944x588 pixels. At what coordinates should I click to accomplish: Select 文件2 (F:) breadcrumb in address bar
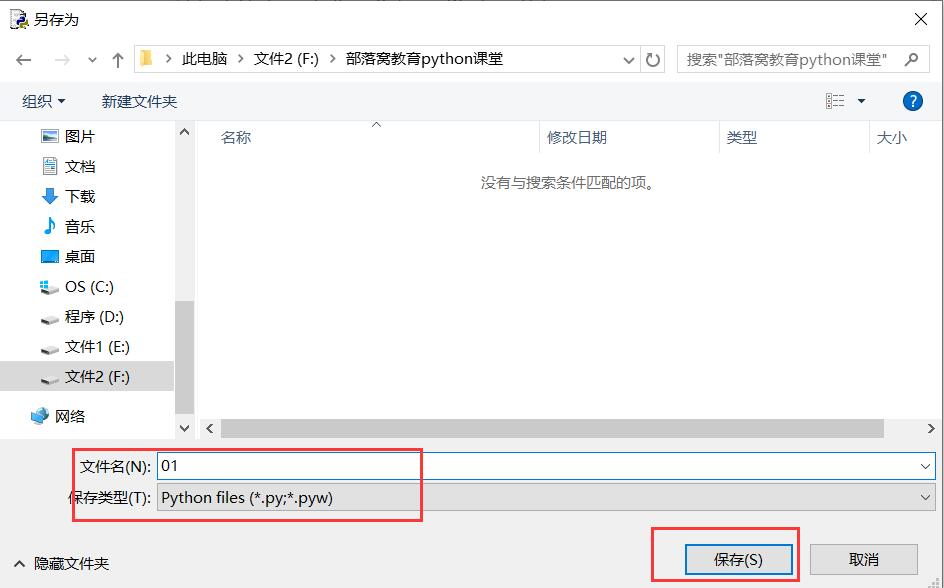(x=286, y=59)
